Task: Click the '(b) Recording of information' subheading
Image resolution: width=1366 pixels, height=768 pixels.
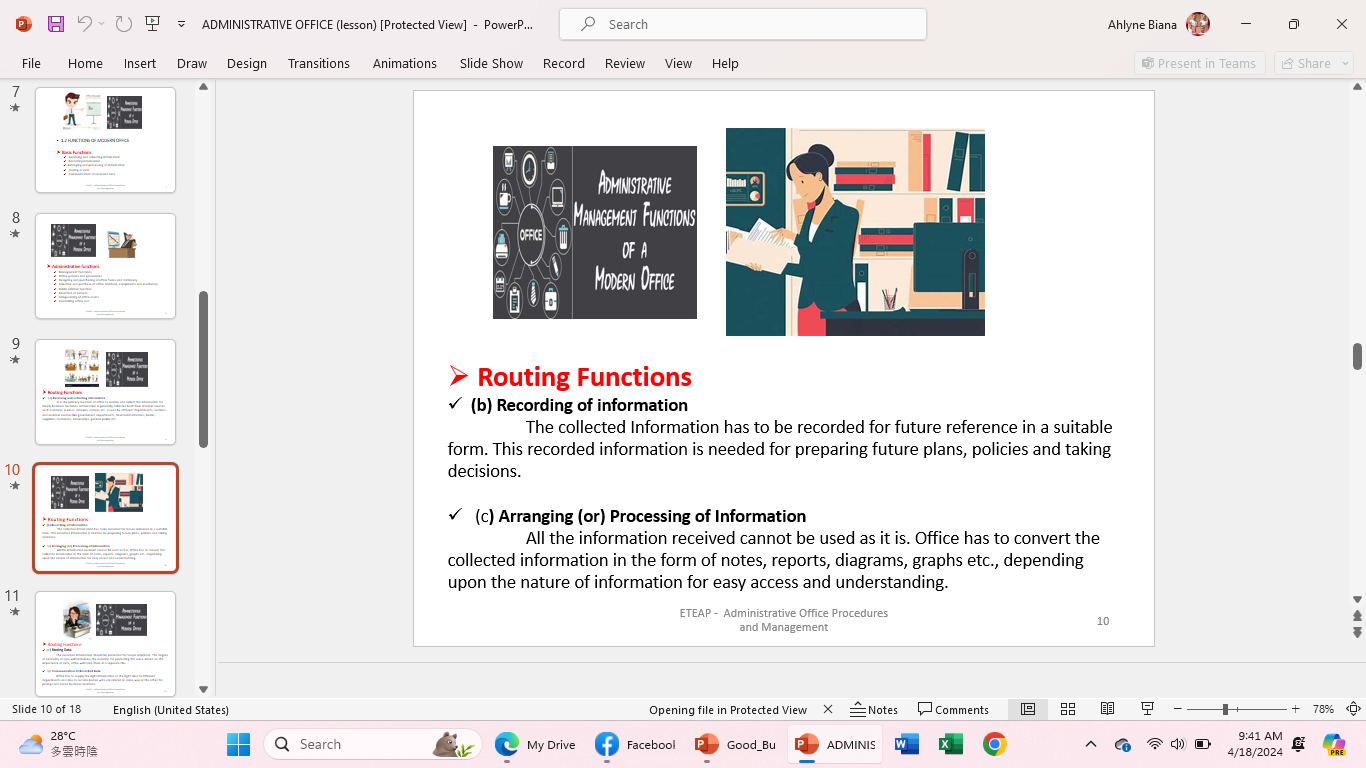Action: [579, 405]
